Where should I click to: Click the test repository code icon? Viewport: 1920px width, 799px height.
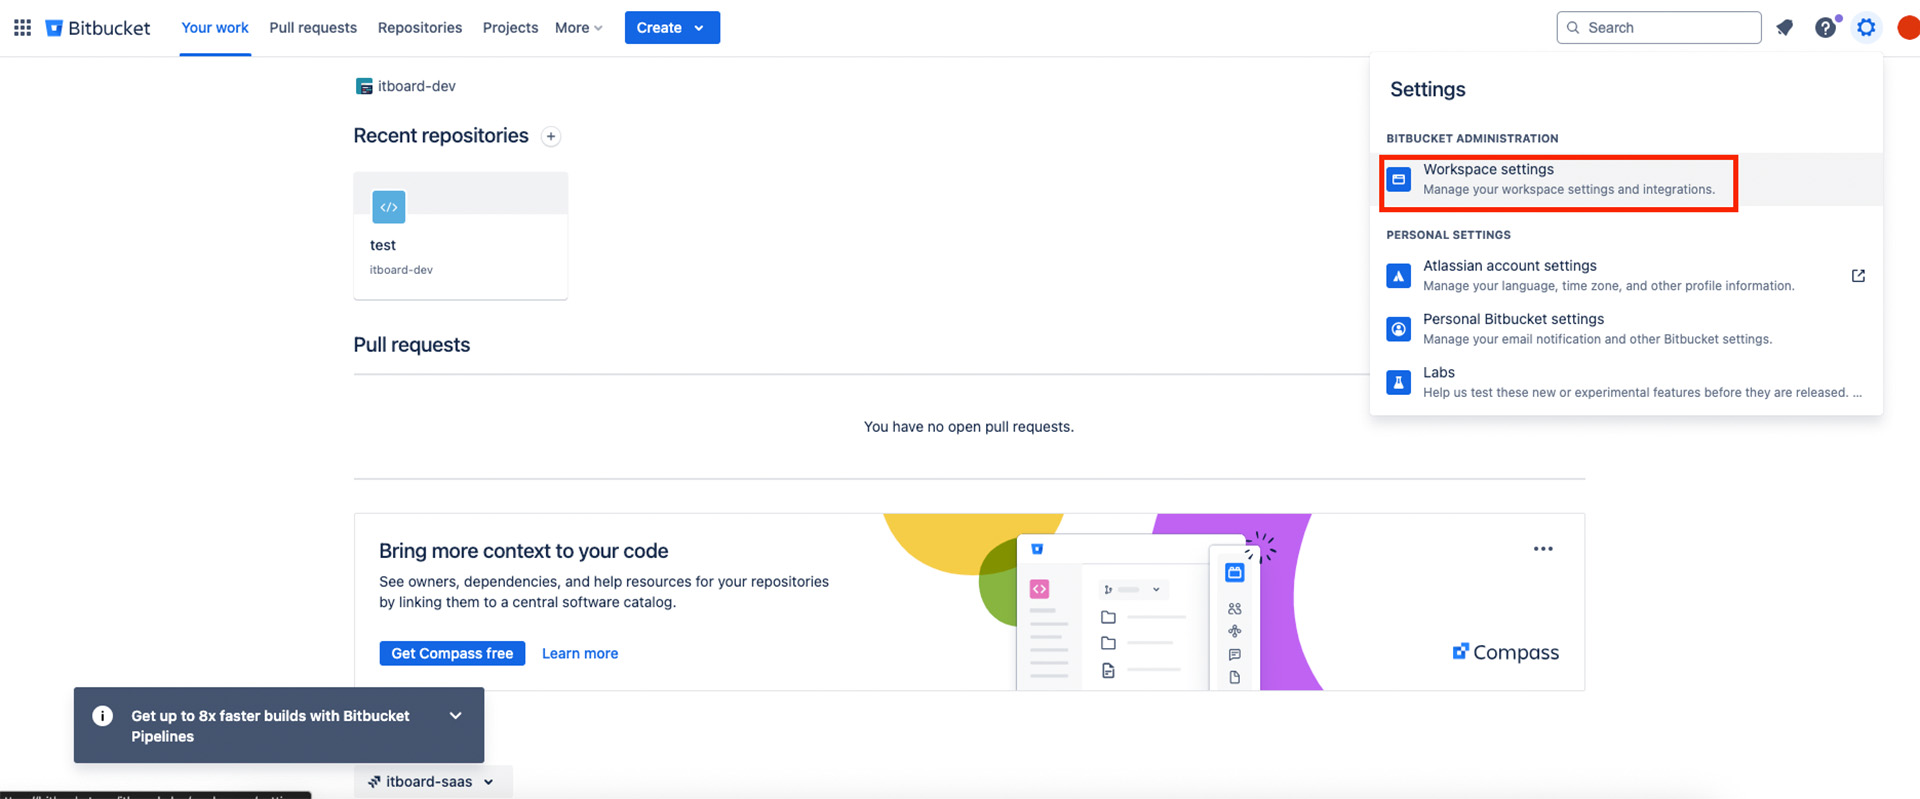pos(389,207)
